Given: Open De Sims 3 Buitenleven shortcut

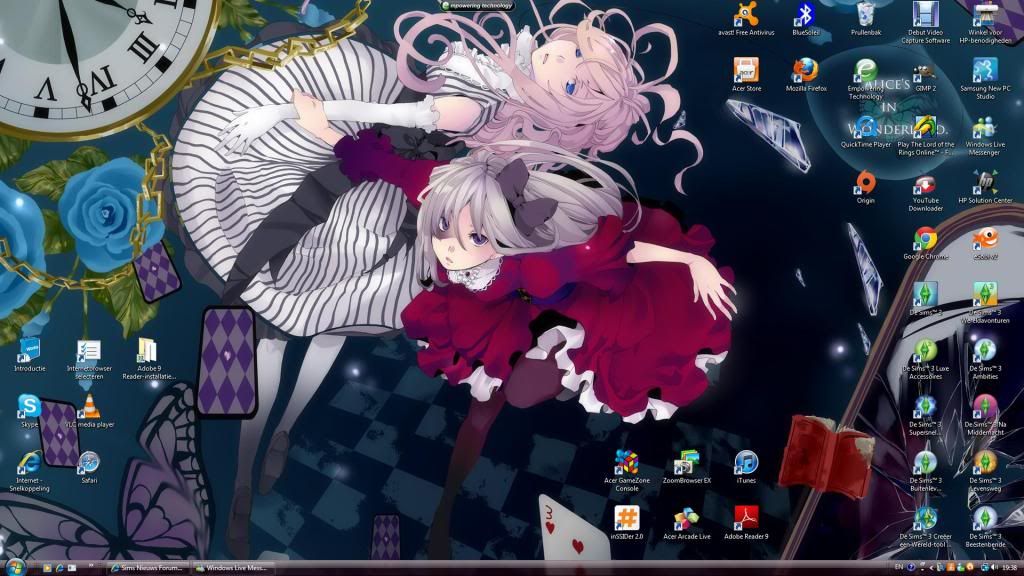Looking at the screenshot, I should [x=925, y=472].
